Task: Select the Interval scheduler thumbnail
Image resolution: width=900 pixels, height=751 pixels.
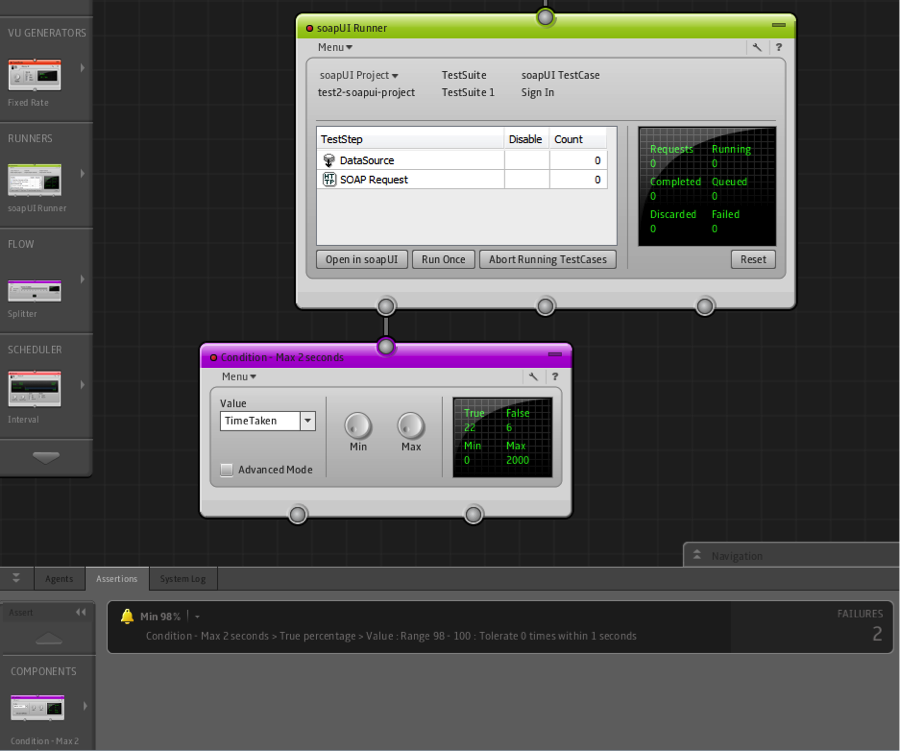Action: pyautogui.click(x=34, y=389)
